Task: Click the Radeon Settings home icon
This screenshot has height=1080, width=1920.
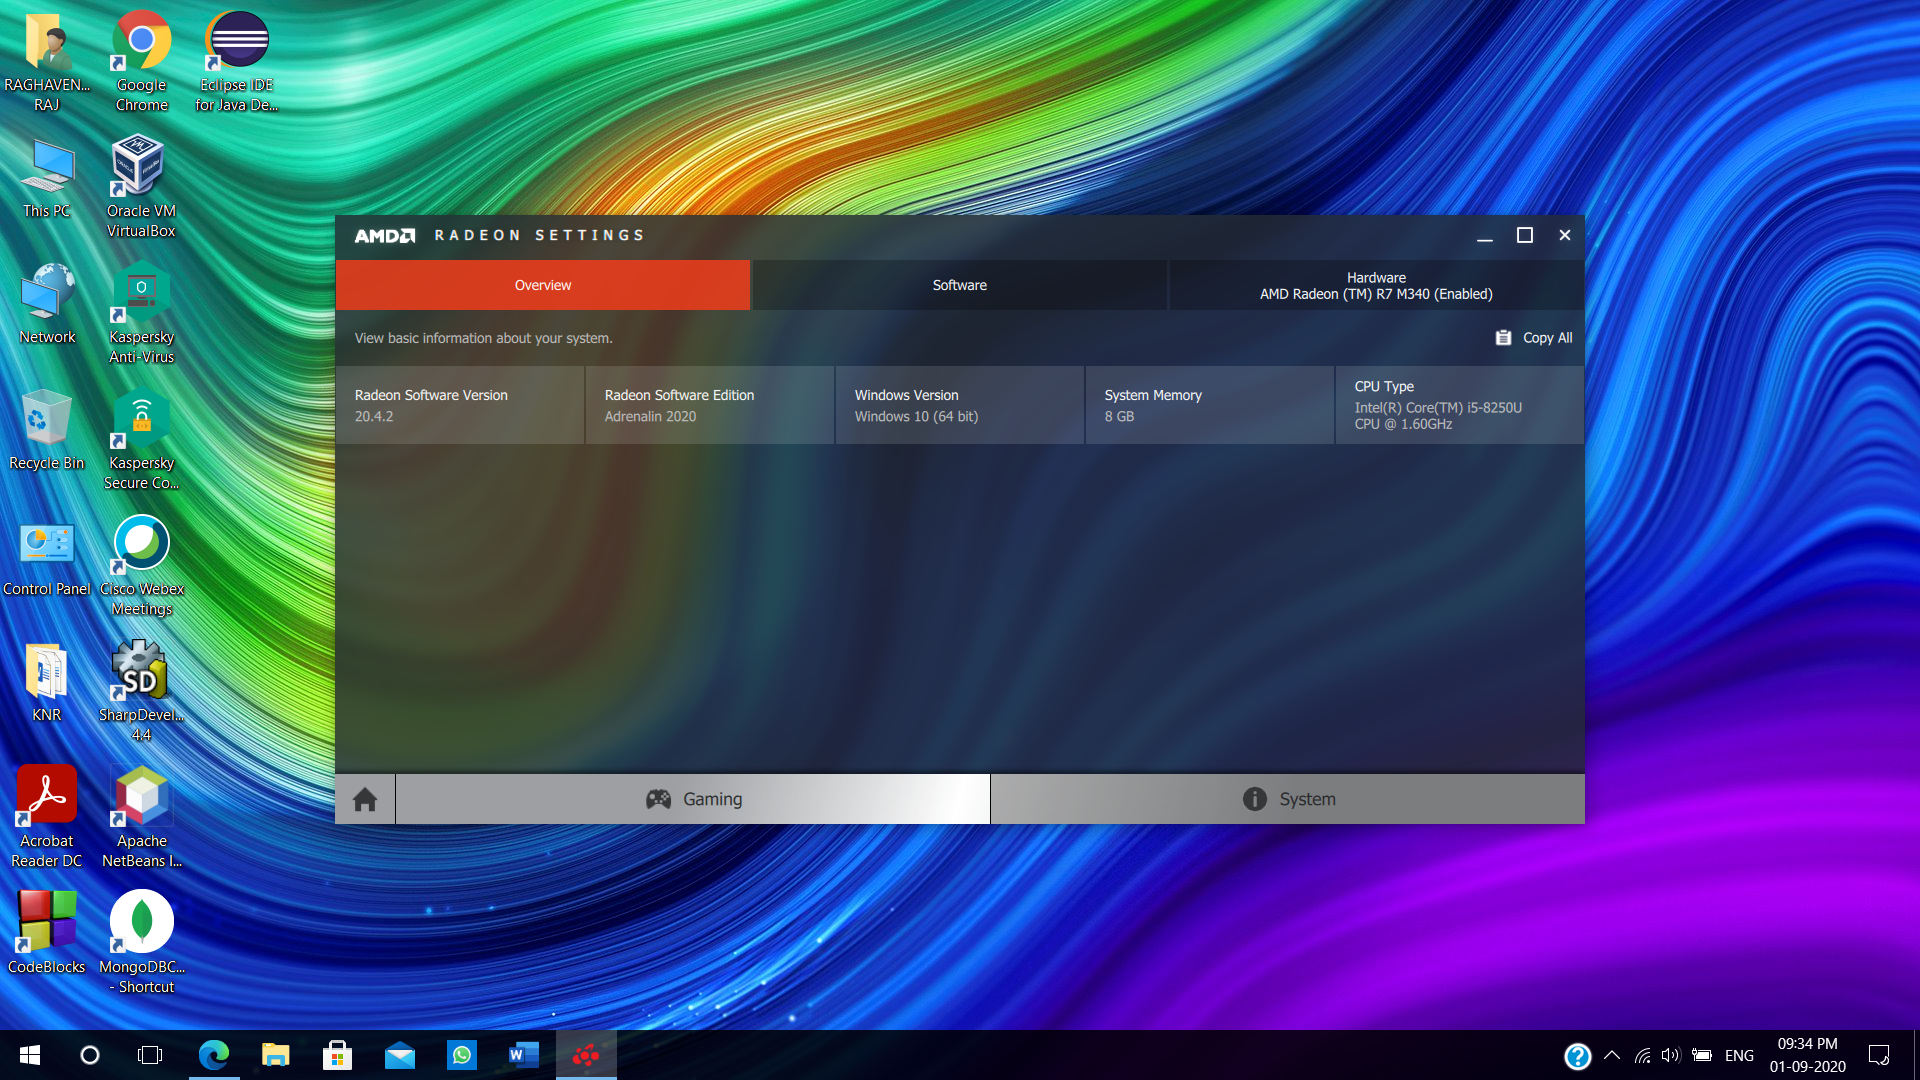Action: pyautogui.click(x=365, y=799)
